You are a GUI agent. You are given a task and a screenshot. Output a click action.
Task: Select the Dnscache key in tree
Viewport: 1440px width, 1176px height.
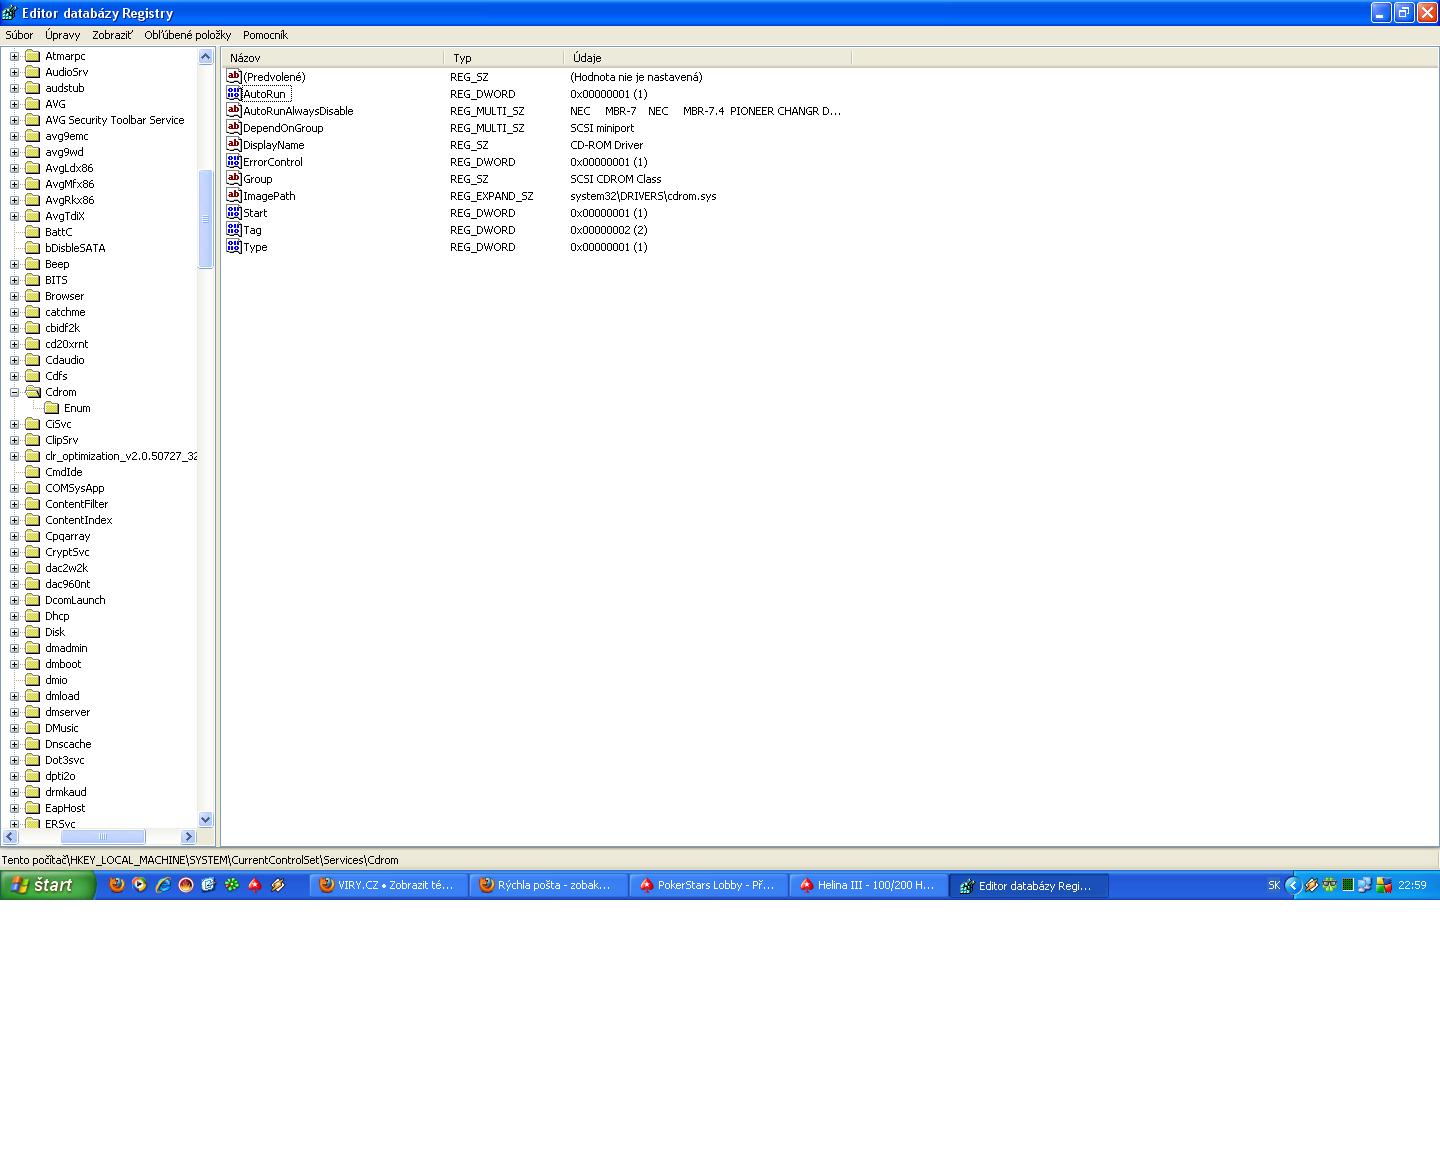click(x=68, y=744)
